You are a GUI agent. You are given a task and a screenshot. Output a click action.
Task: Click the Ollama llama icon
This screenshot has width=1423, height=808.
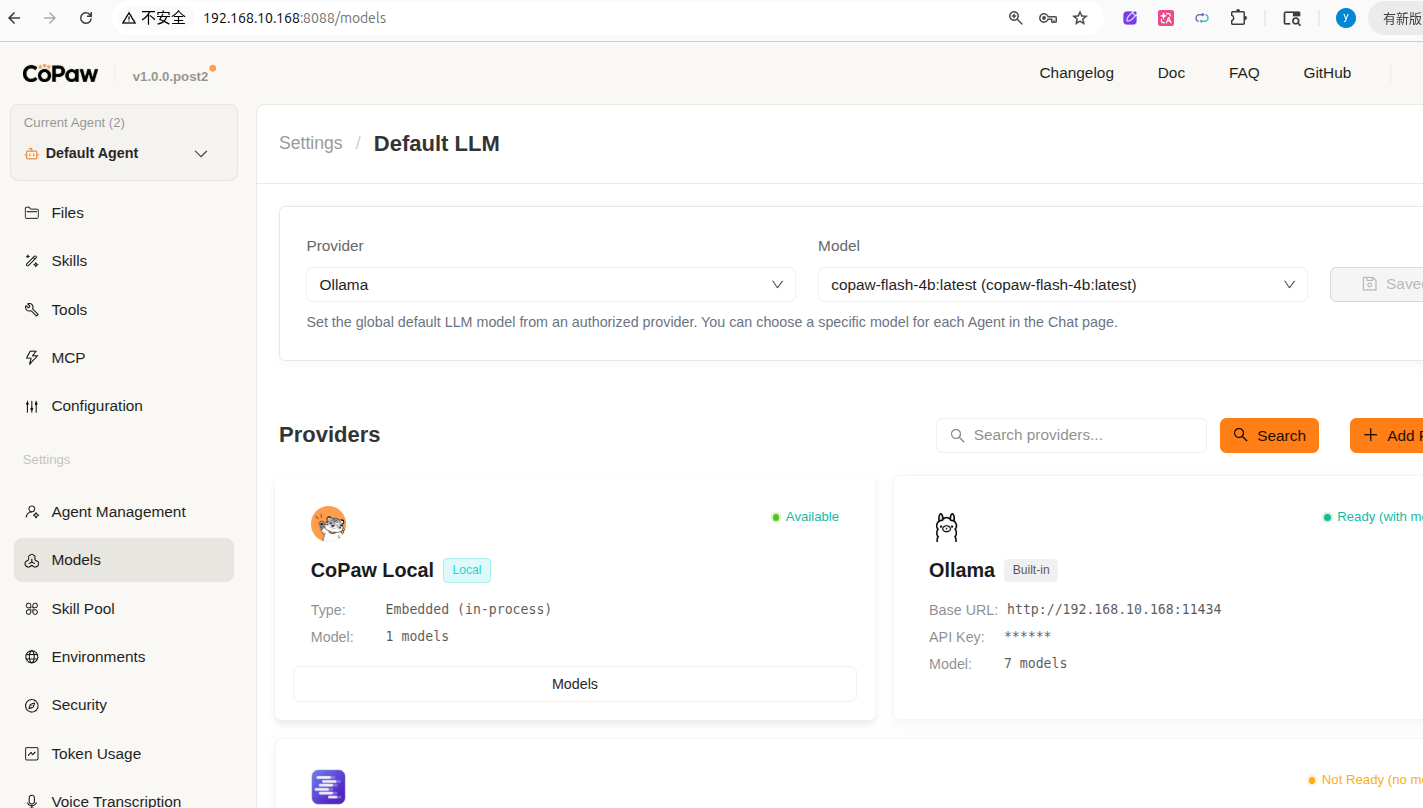pyautogui.click(x=946, y=526)
